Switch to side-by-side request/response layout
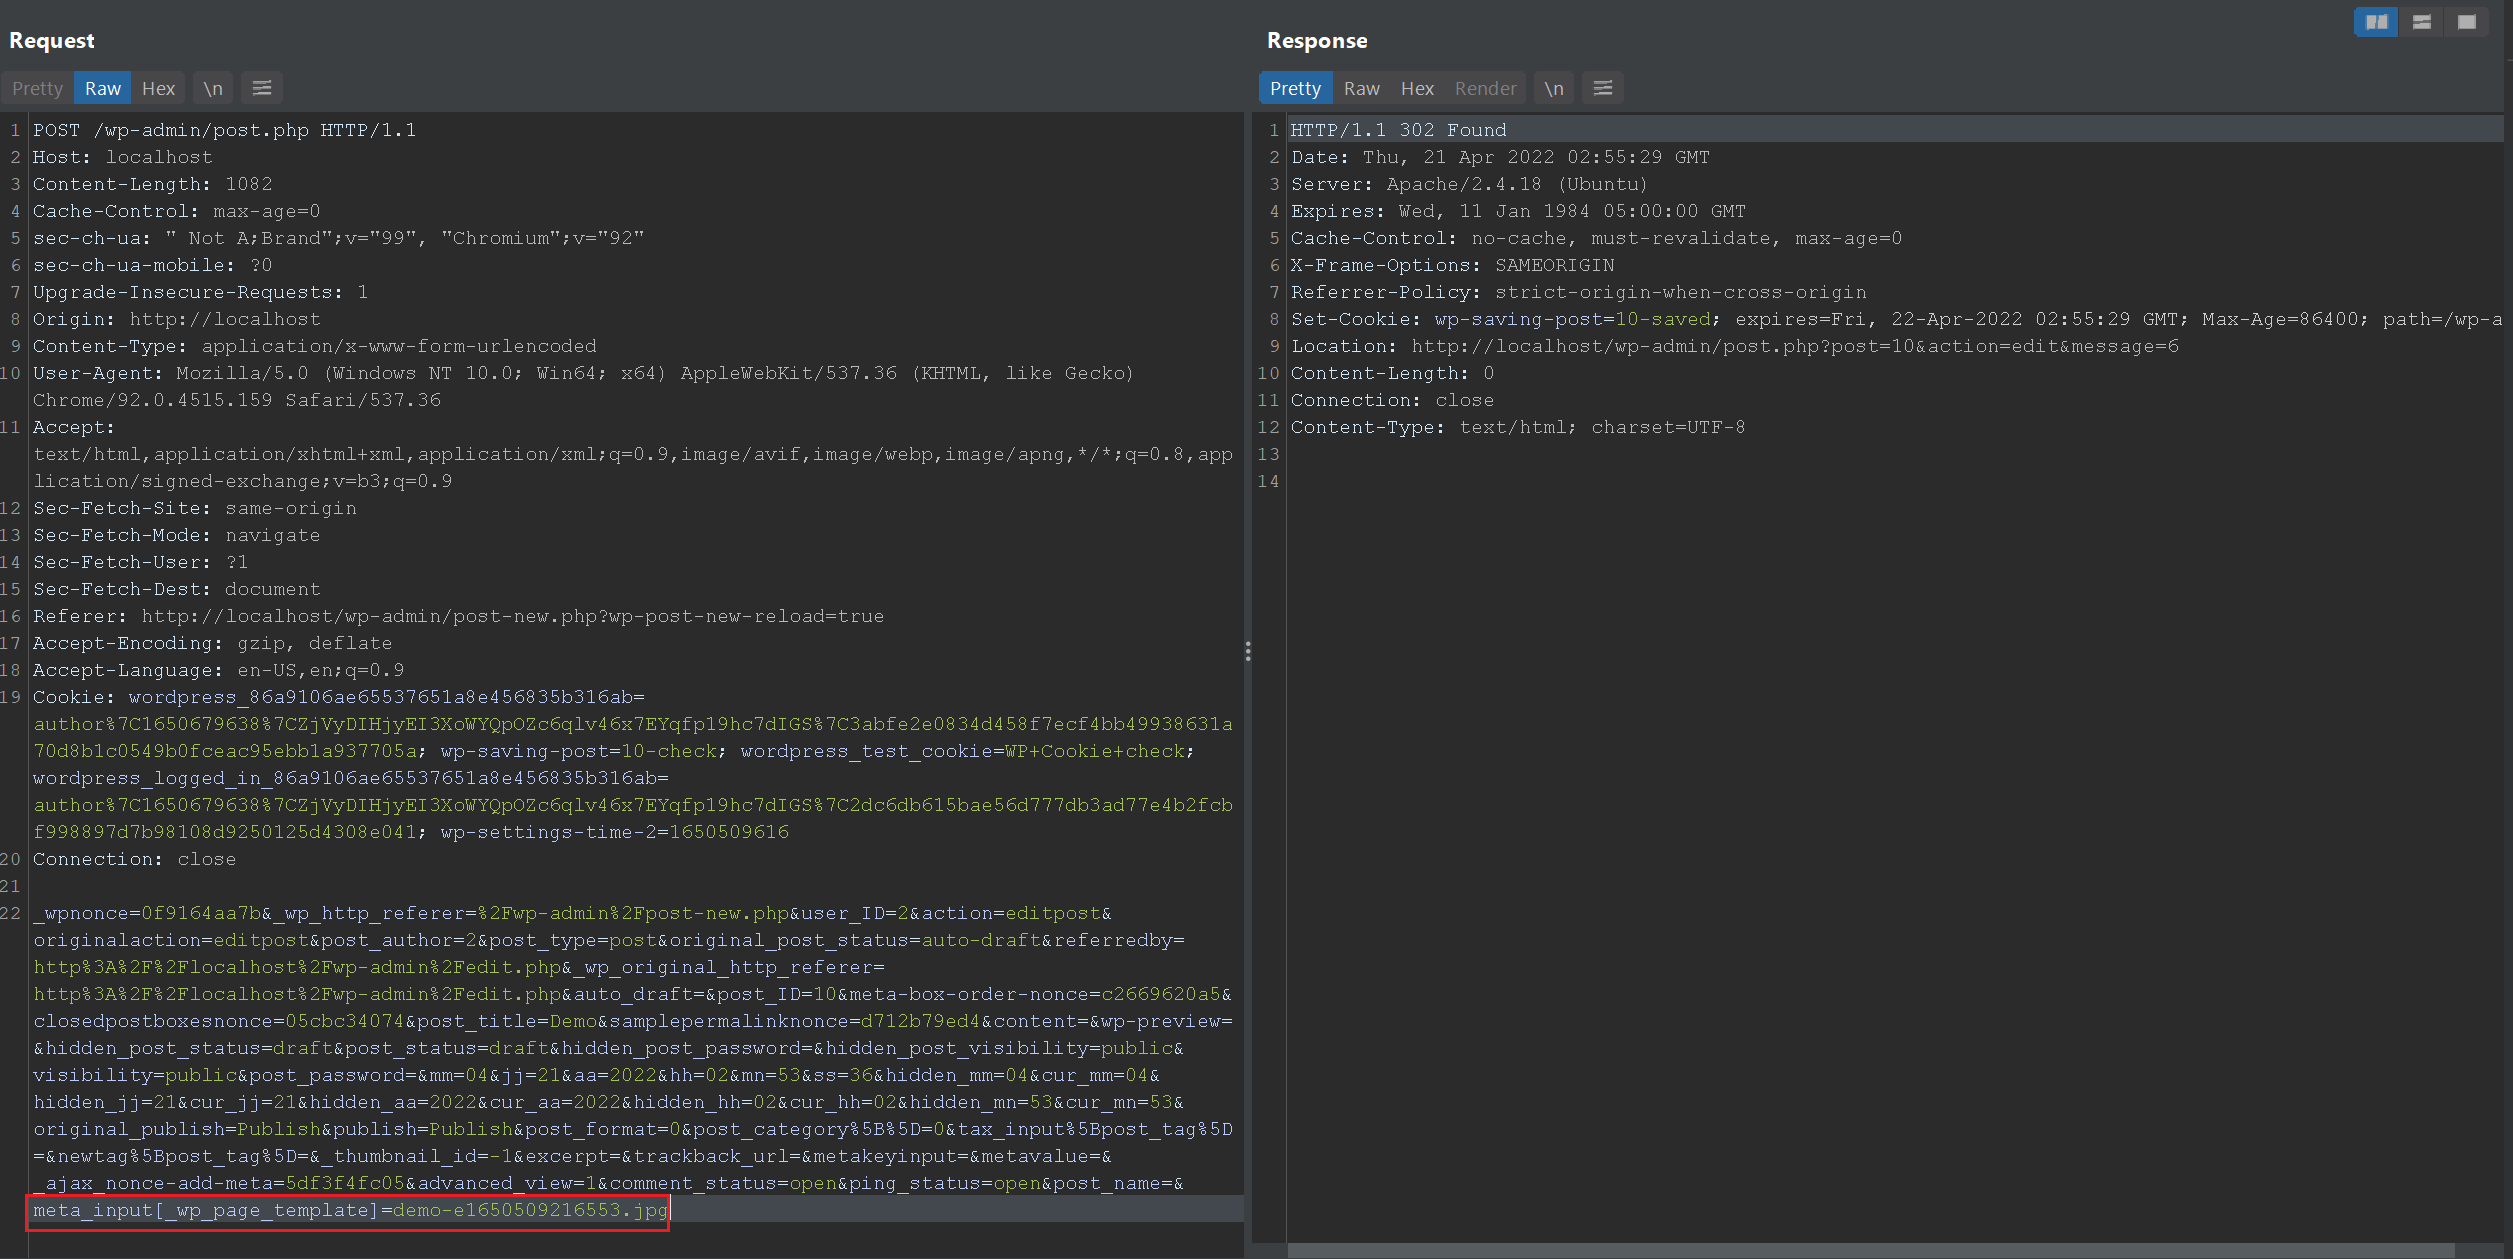 [2376, 22]
